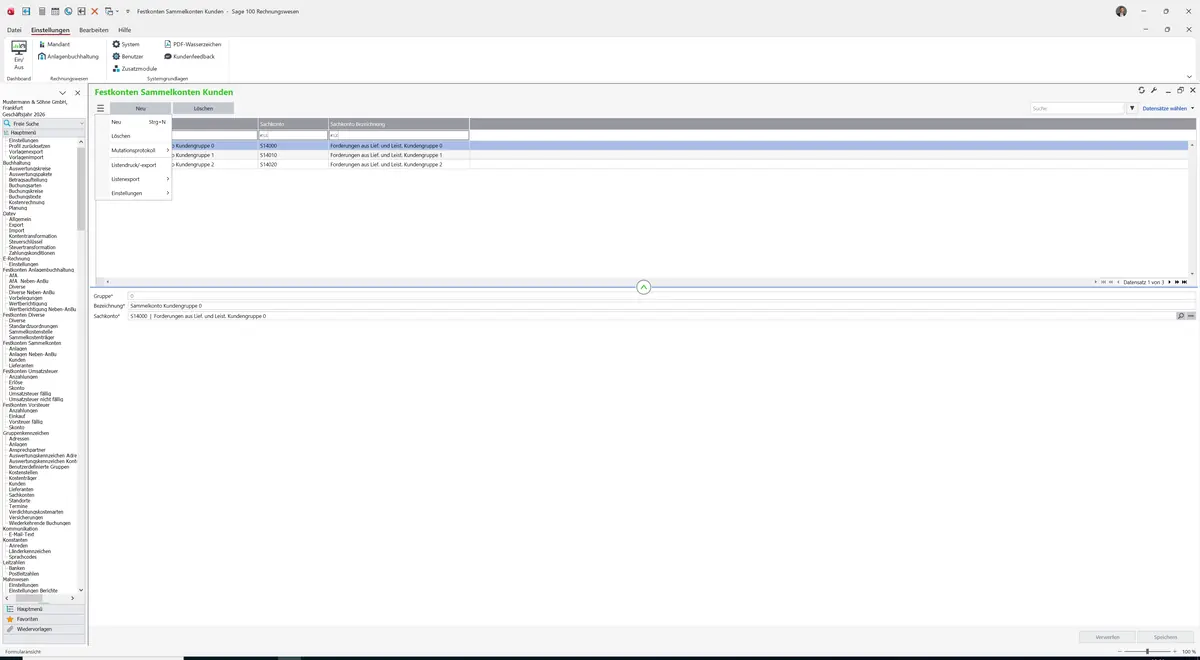Open the Favoriten section in the navigation
The image size is (1200, 660).
point(43,619)
